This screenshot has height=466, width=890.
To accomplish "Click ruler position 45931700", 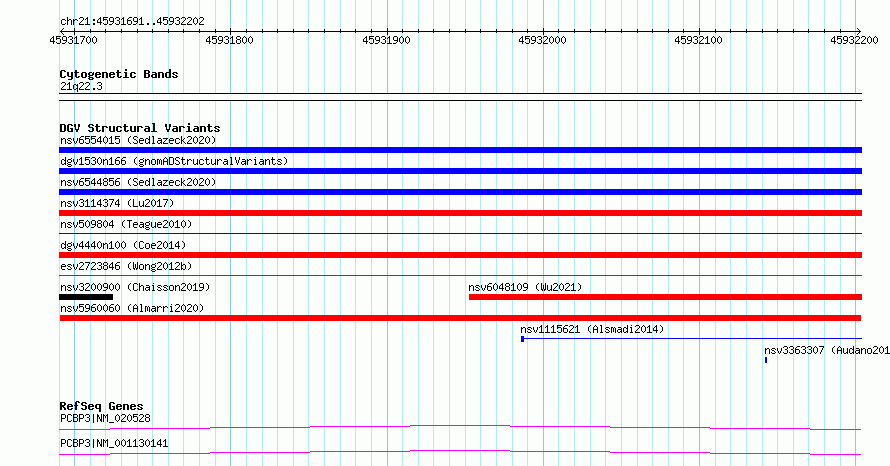I will [73, 40].
